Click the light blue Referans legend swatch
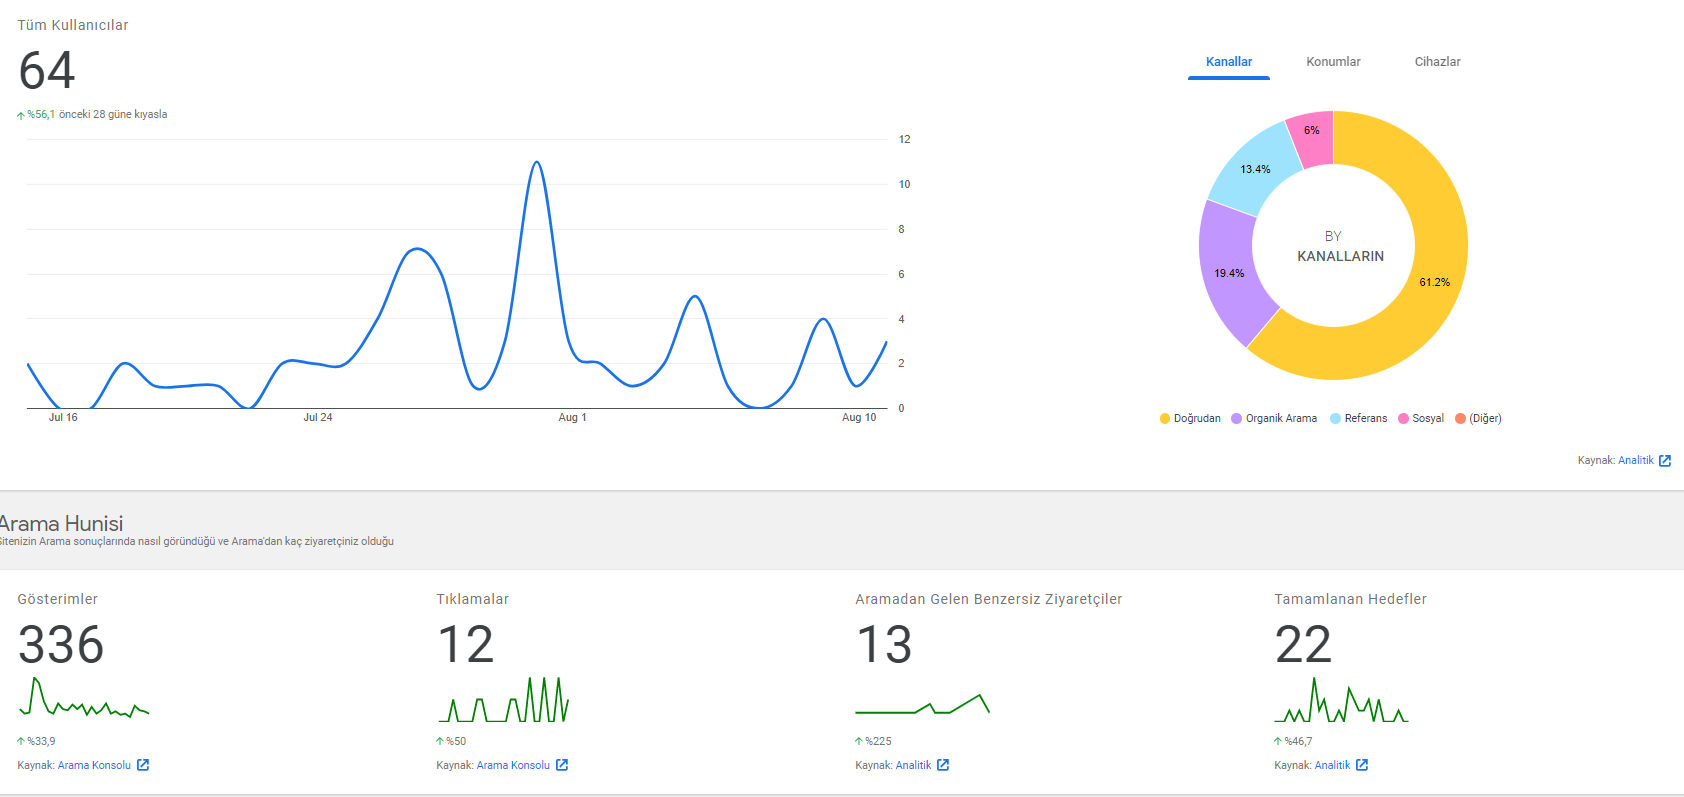This screenshot has height=797, width=1684. [x=1336, y=419]
